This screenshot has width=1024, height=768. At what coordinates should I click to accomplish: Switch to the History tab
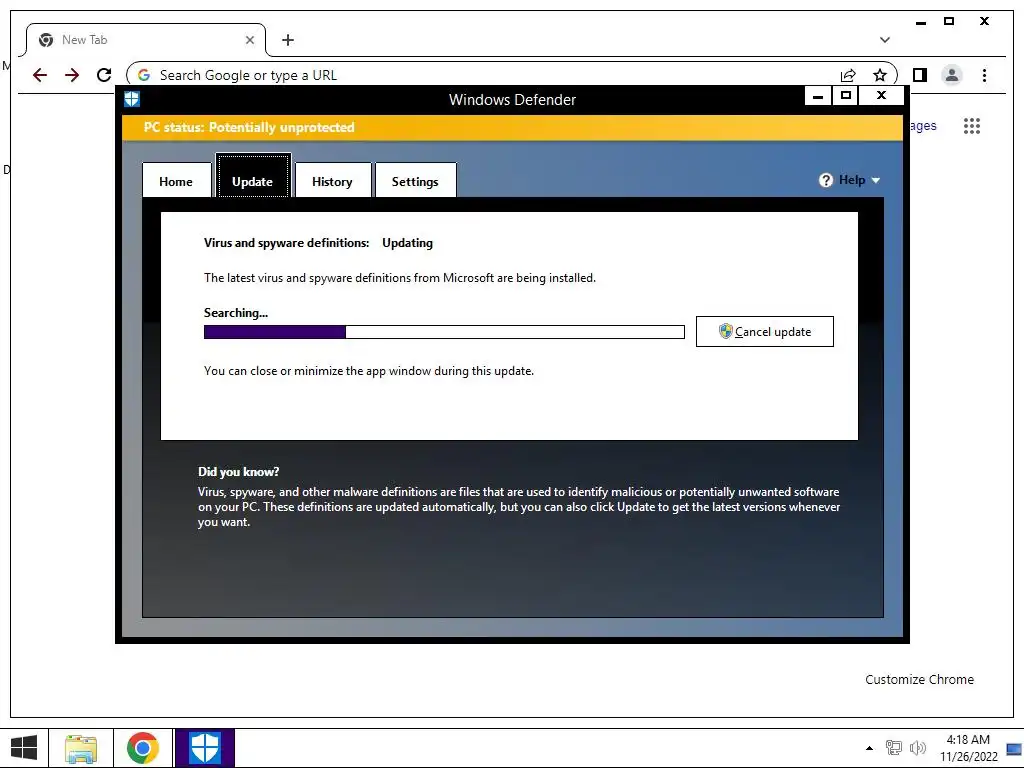[x=332, y=180]
